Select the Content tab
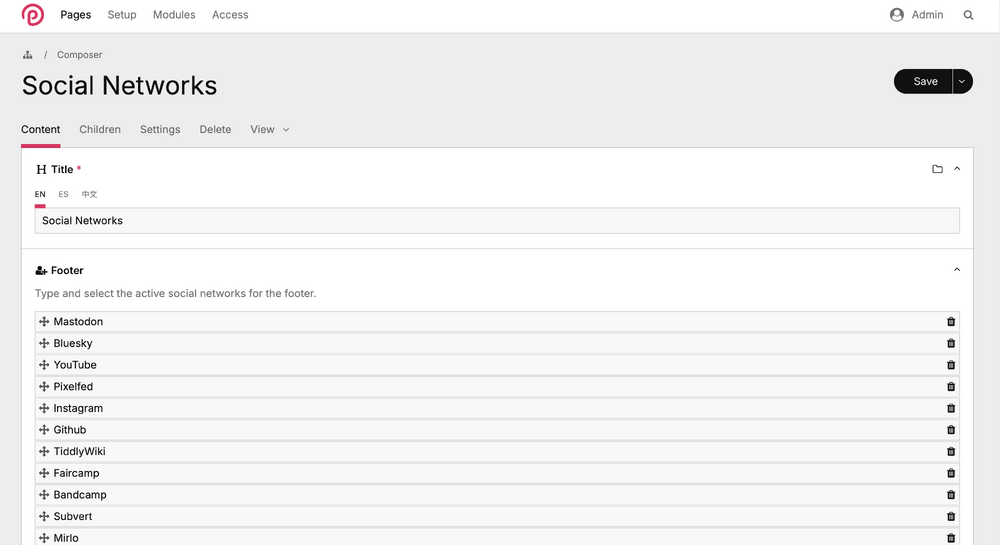The width and height of the screenshot is (1000, 545). pyautogui.click(x=41, y=129)
